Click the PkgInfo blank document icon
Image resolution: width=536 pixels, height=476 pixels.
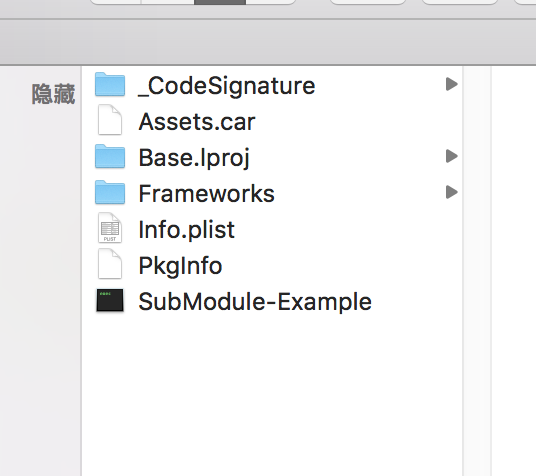(110, 264)
